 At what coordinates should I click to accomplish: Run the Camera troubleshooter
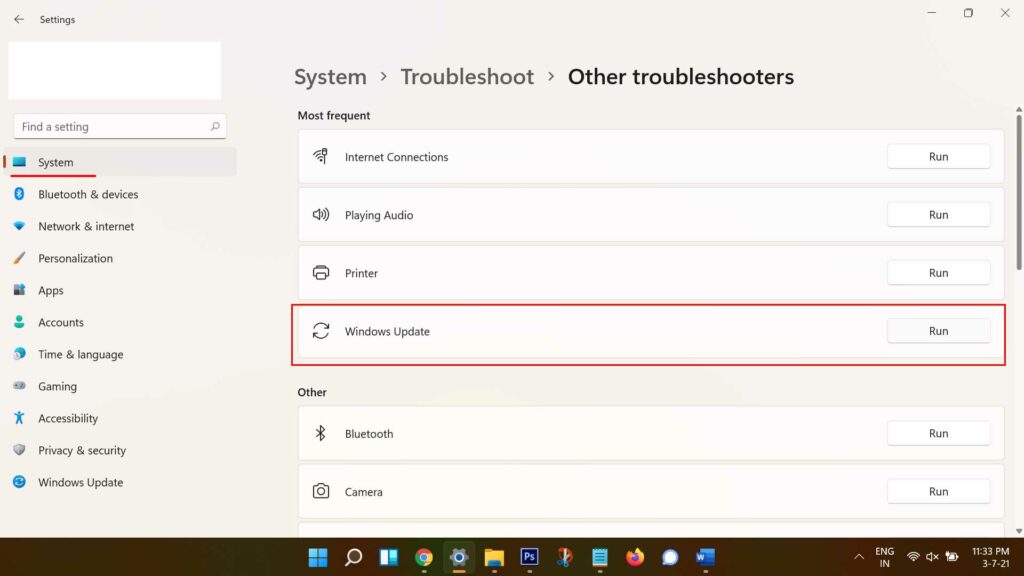[938, 491]
